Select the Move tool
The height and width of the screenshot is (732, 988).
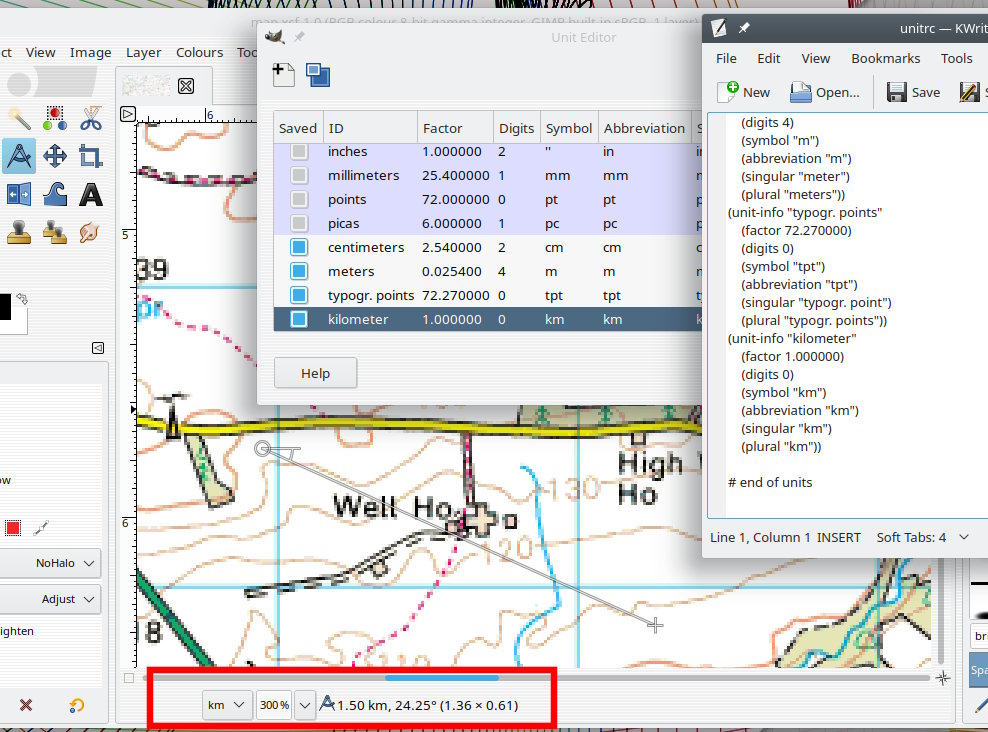(x=55, y=156)
